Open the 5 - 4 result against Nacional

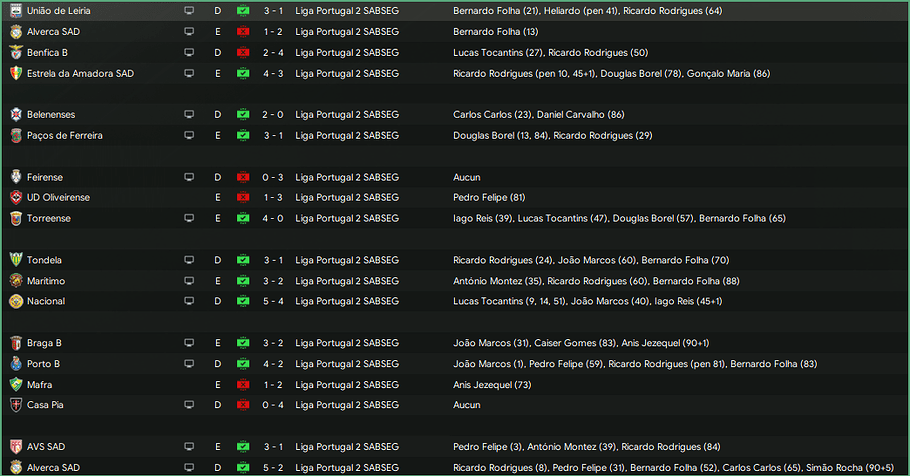click(272, 301)
